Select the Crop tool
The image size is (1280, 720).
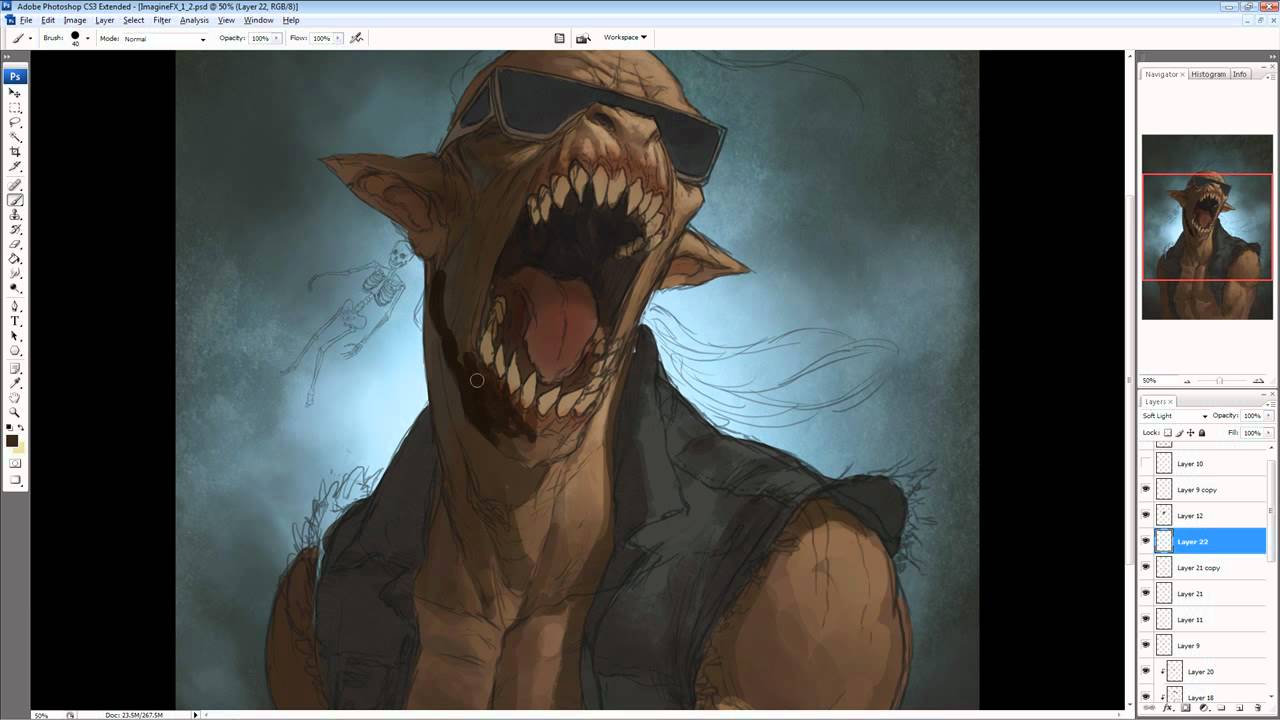tap(15, 152)
